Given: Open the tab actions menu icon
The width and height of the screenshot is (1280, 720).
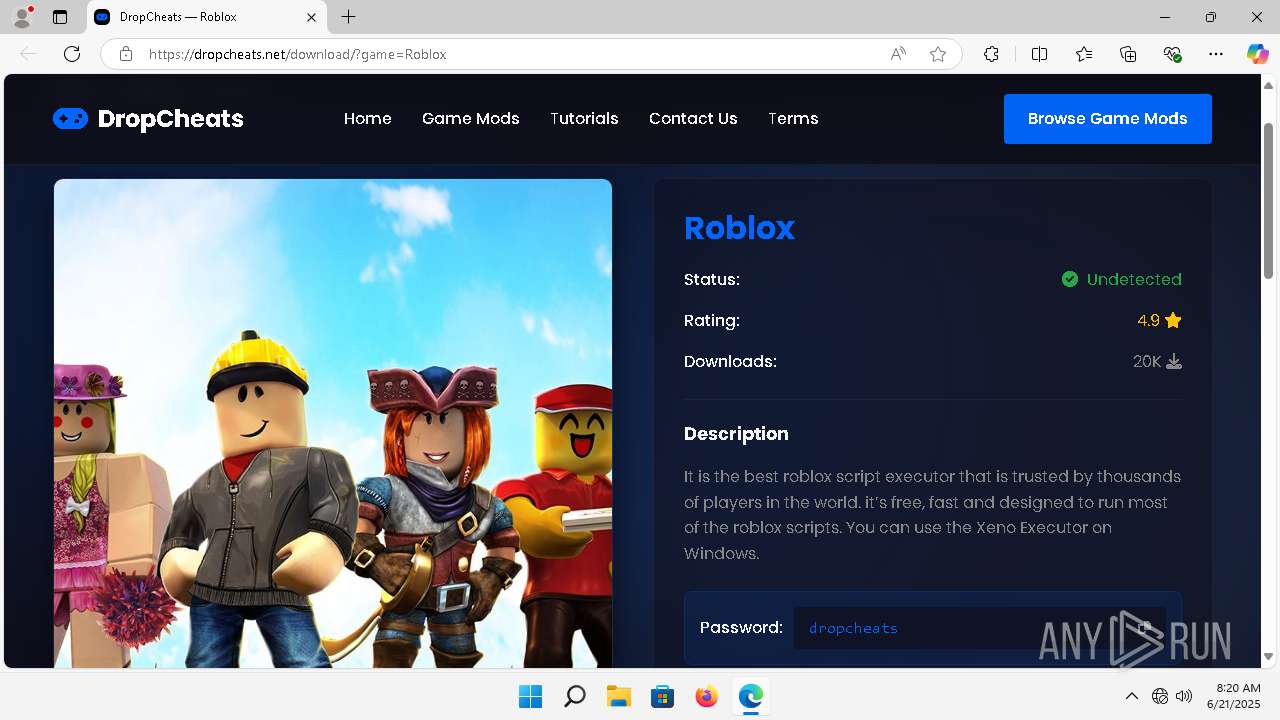Looking at the screenshot, I should point(60,17).
